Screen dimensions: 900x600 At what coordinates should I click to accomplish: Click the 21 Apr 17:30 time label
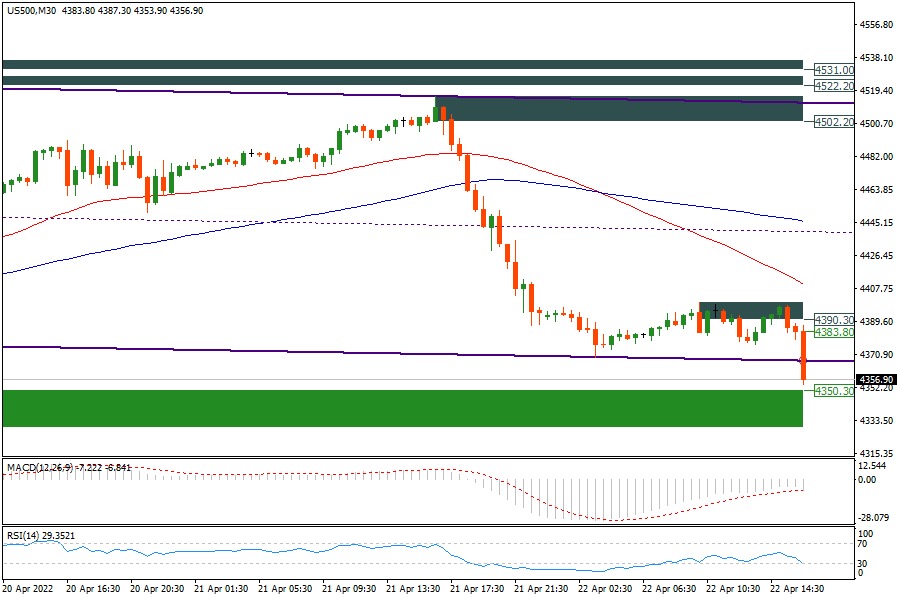pyautogui.click(x=480, y=590)
